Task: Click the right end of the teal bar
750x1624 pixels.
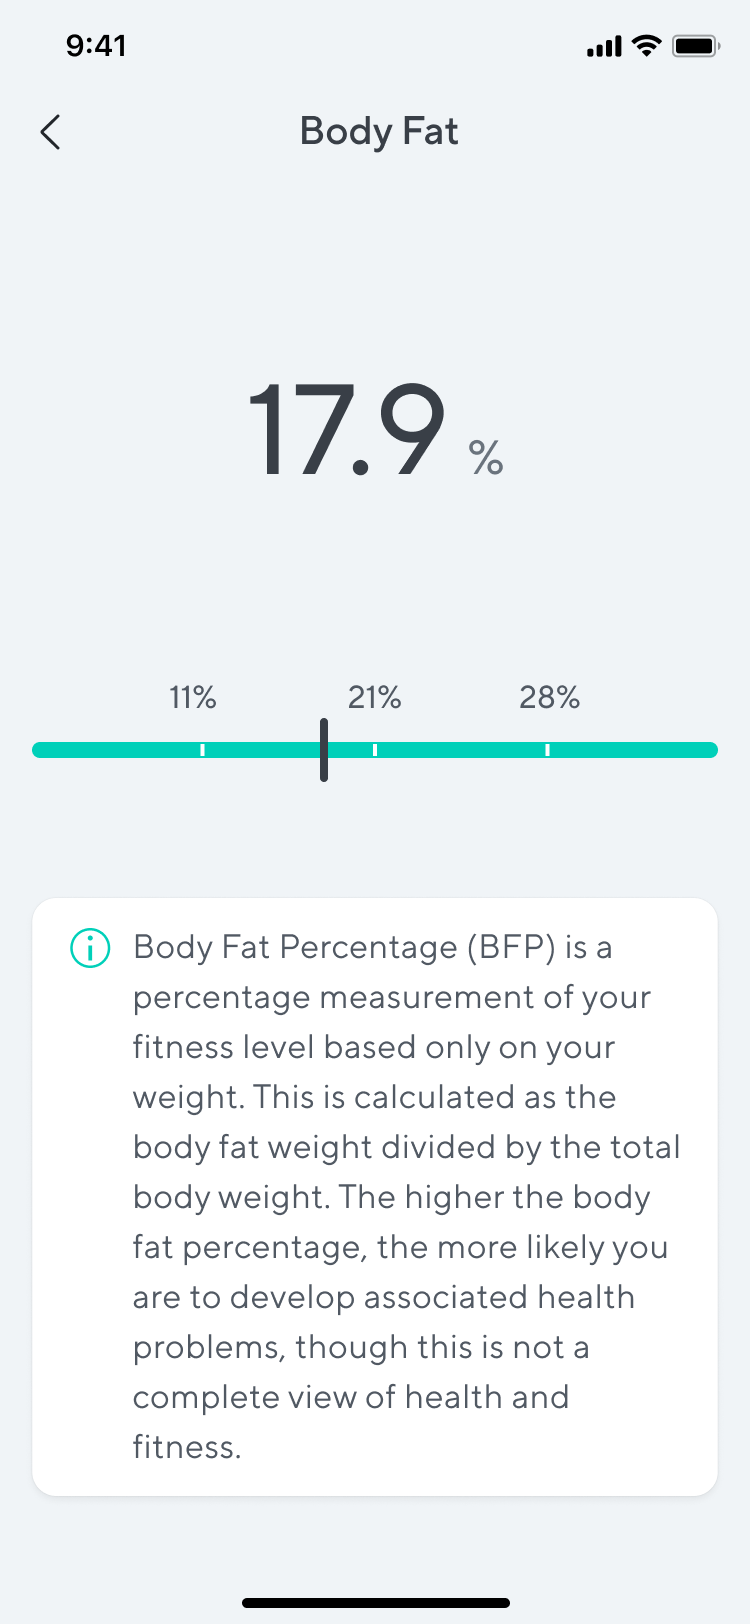Action: click(708, 750)
